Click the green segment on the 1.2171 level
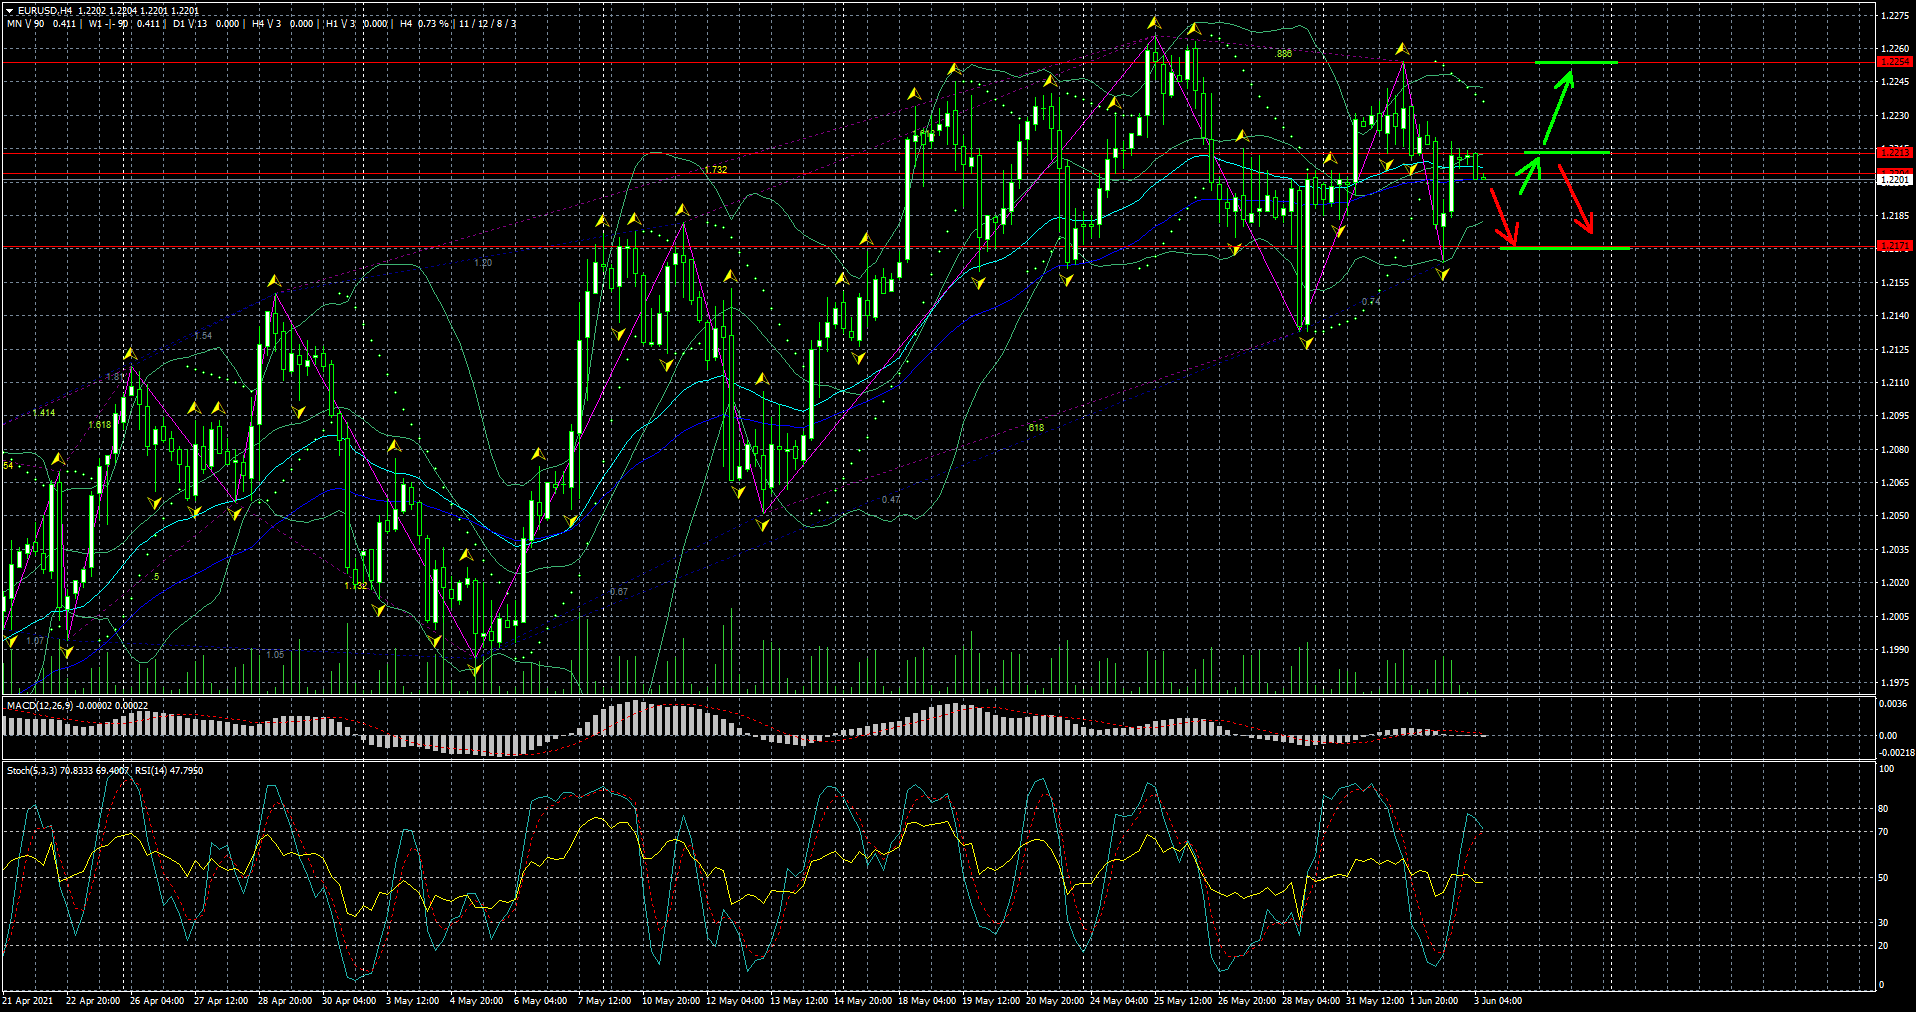 1565,248
